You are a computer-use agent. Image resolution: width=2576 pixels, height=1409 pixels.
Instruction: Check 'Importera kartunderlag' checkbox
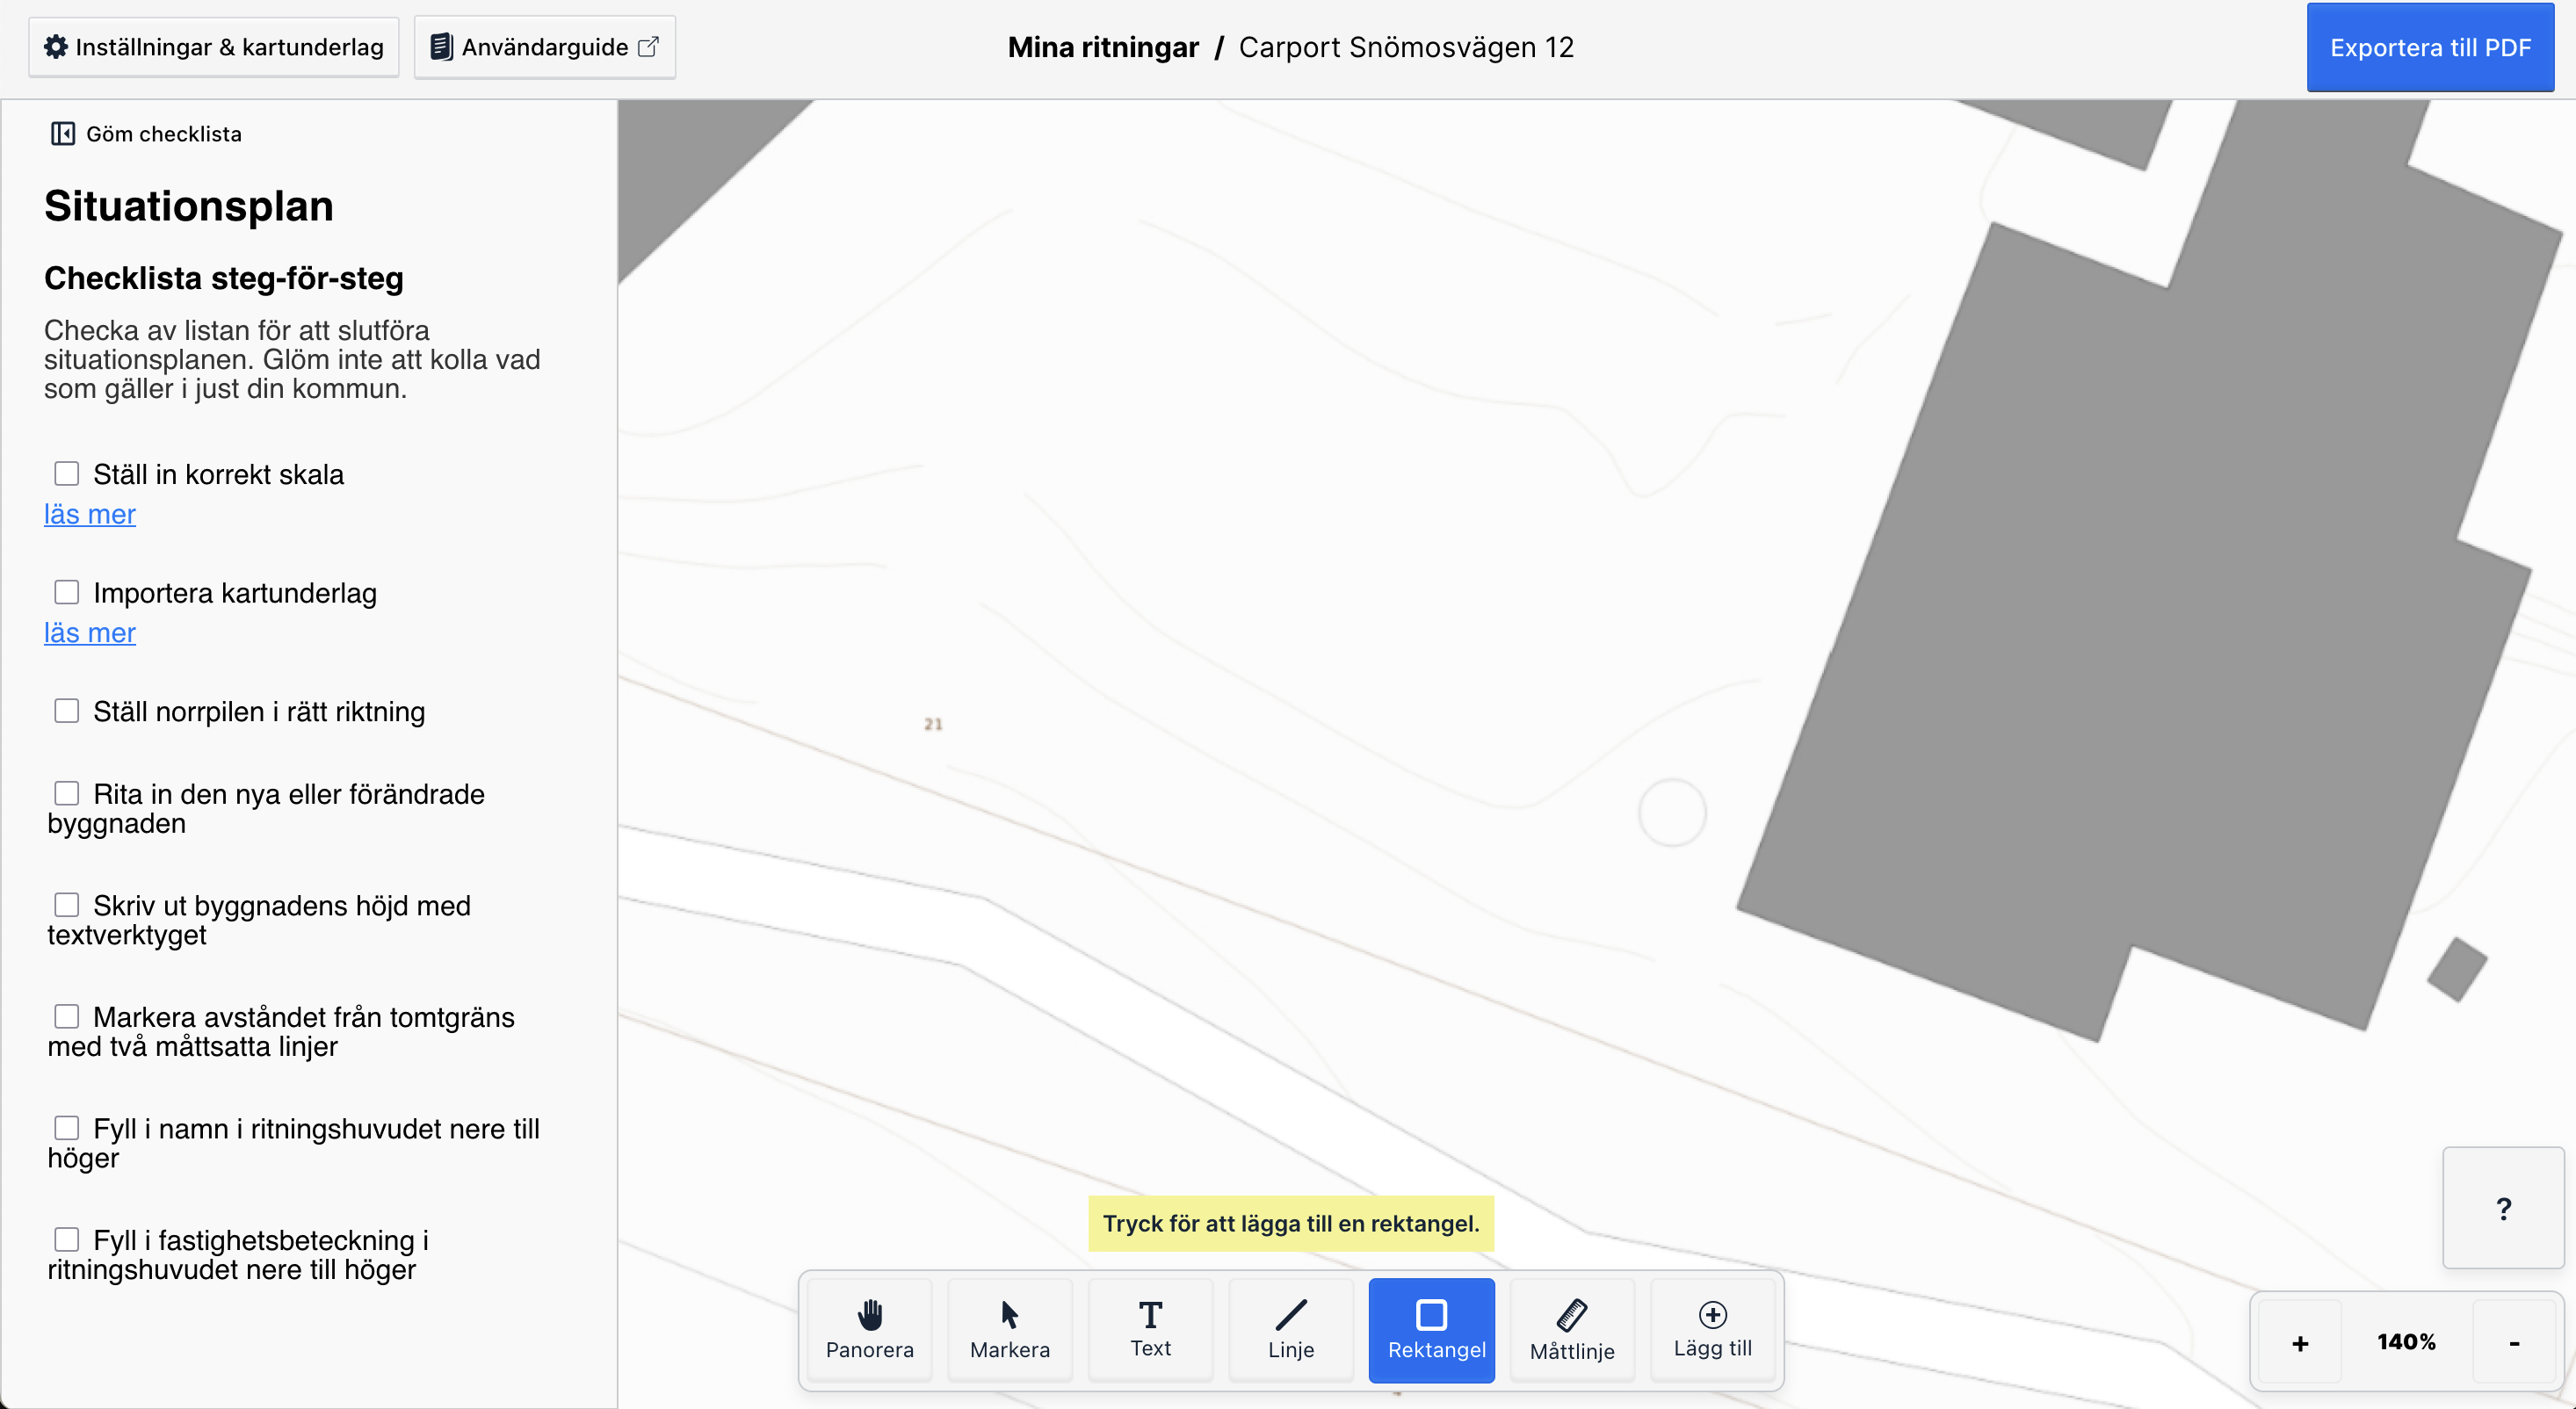tap(67, 592)
